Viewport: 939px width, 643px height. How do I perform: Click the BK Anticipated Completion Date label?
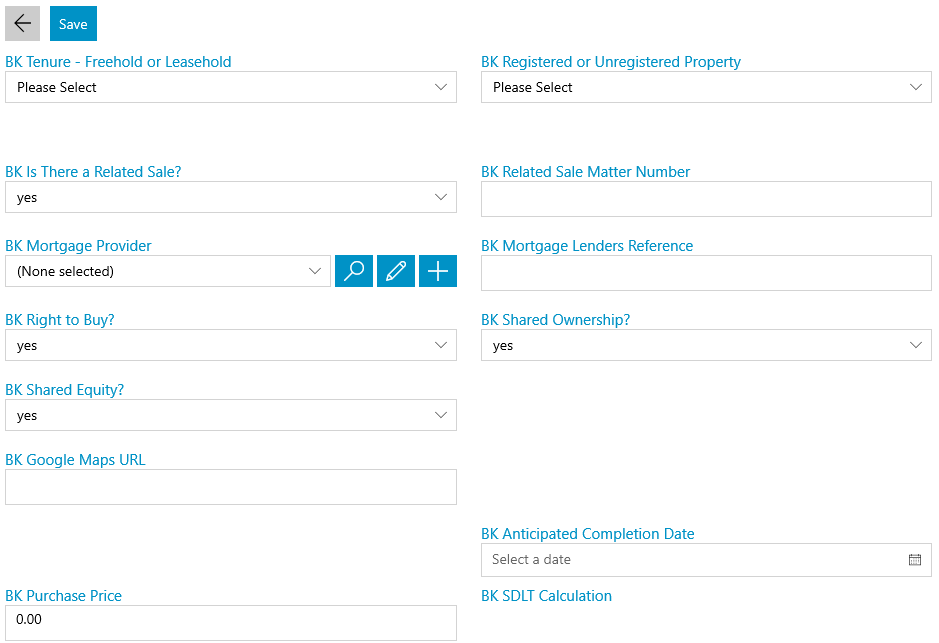pos(587,534)
